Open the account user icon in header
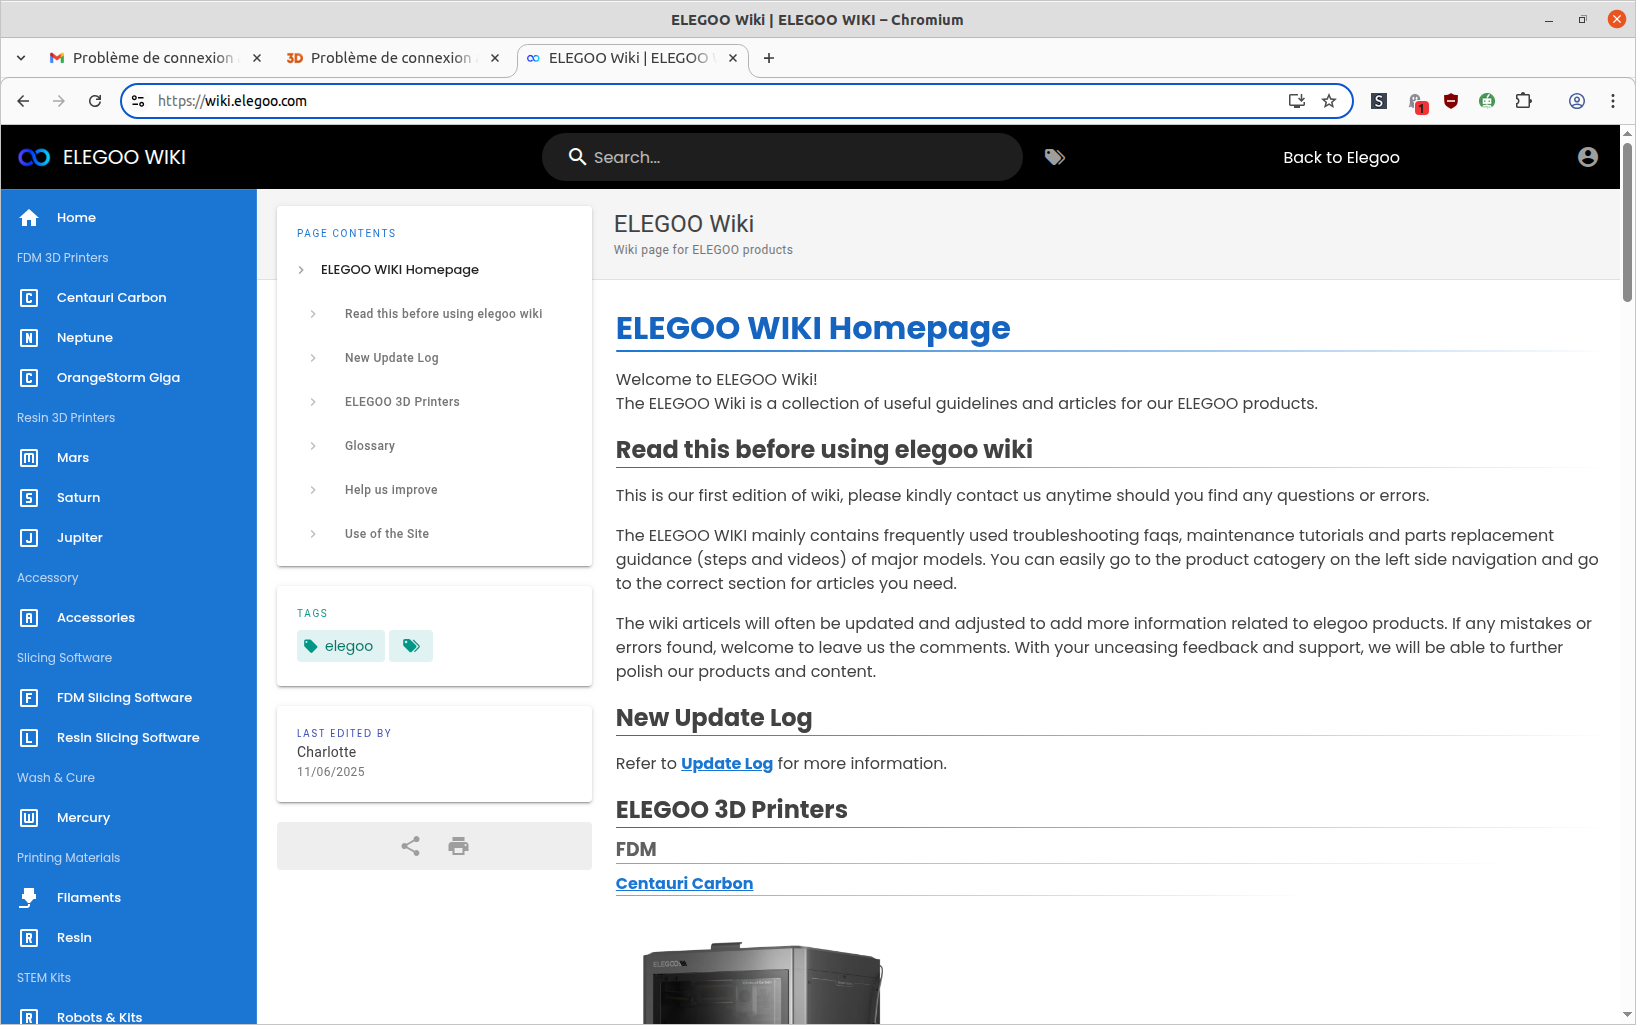The width and height of the screenshot is (1636, 1025). pyautogui.click(x=1588, y=157)
